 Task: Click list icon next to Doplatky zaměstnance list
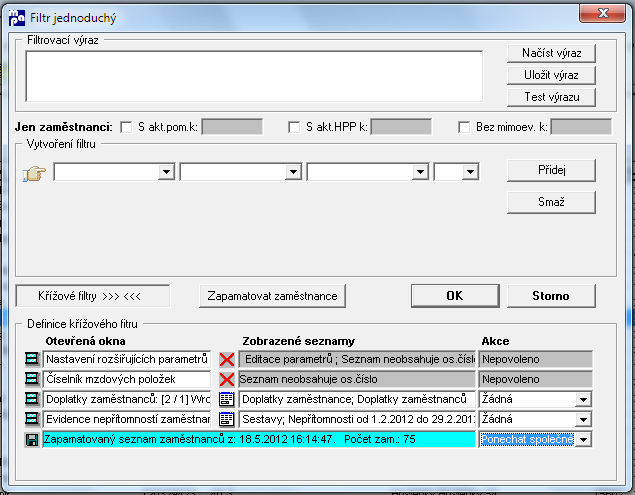coord(226,399)
